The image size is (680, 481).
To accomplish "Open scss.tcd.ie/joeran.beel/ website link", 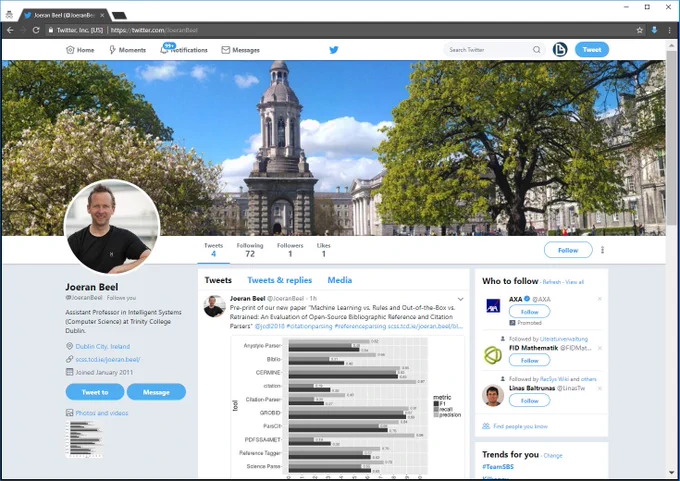I will (x=108, y=359).
